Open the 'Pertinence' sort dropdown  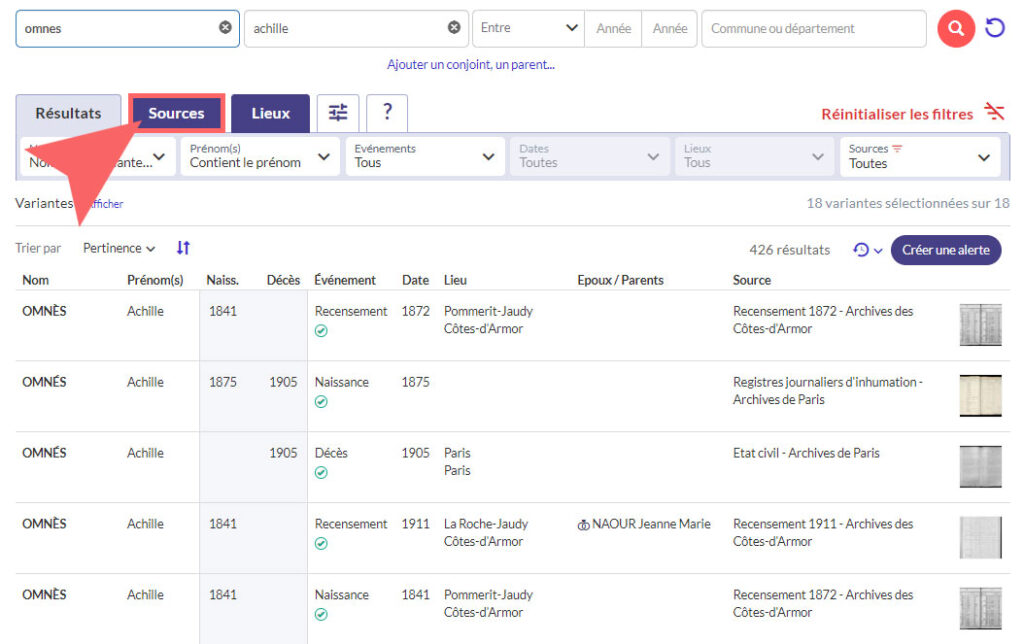tap(119, 248)
